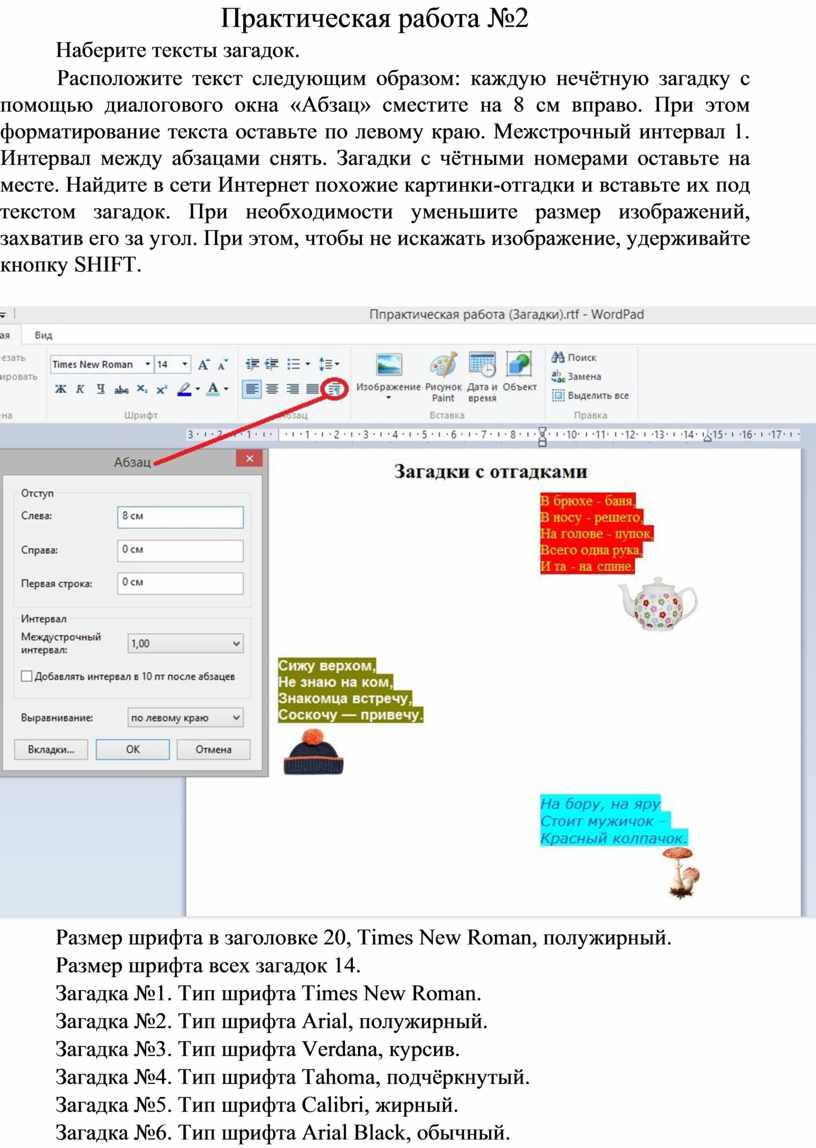Image resolution: width=816 pixels, height=1148 pixels.
Task: Click the heading Загадки с отгадками
Action: pyautogui.click(x=490, y=472)
